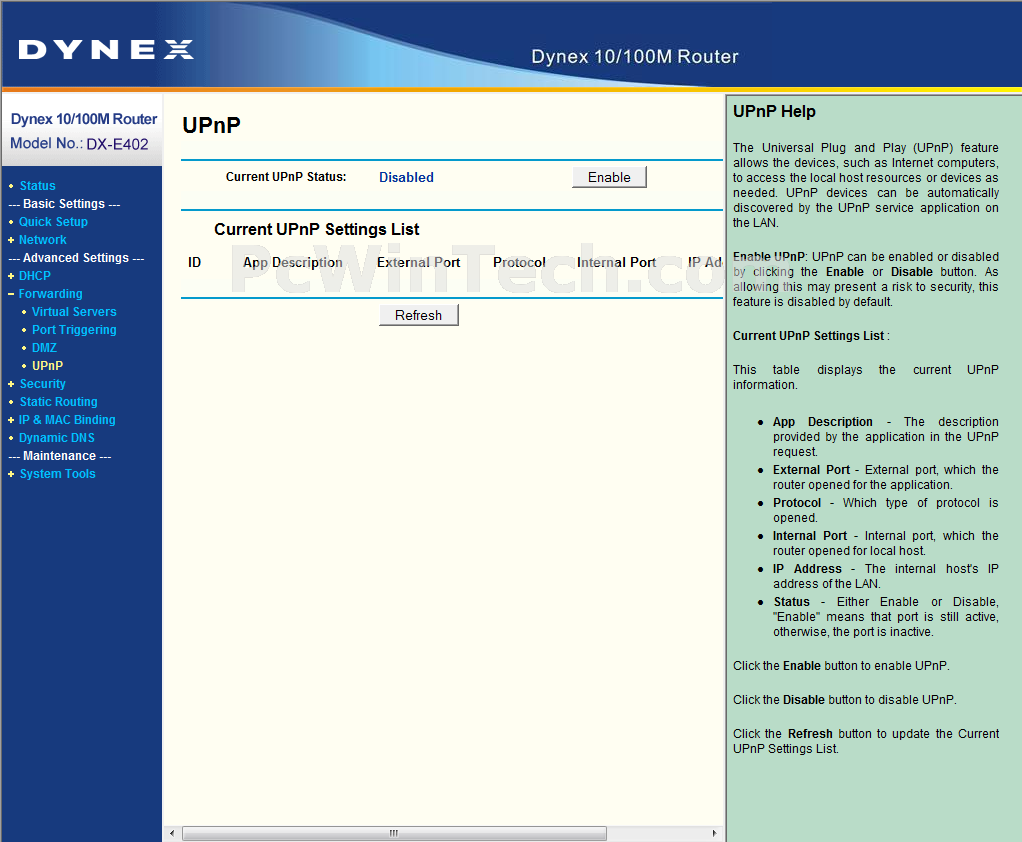Click the Dynex logo in header
Screen dimensions: 1022x842
(106, 50)
